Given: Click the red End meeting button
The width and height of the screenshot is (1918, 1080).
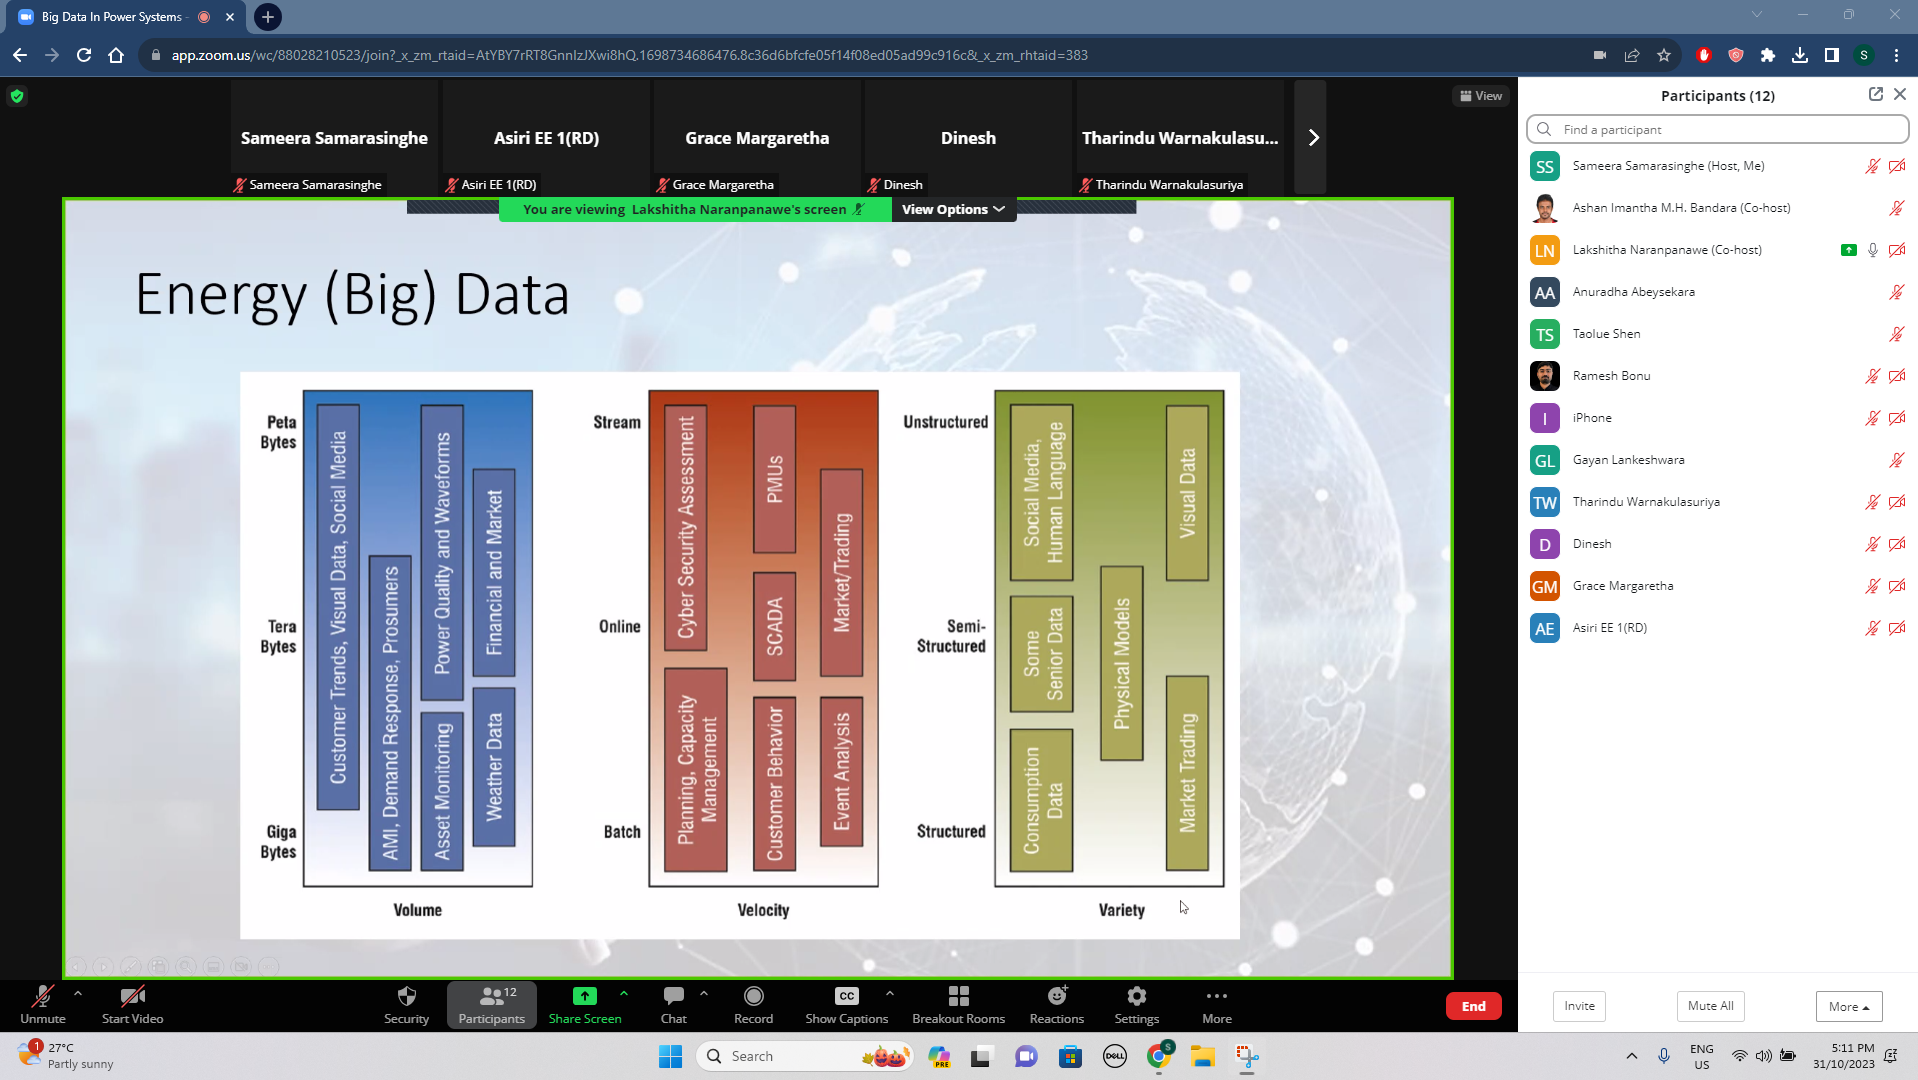Looking at the screenshot, I should [1473, 1006].
